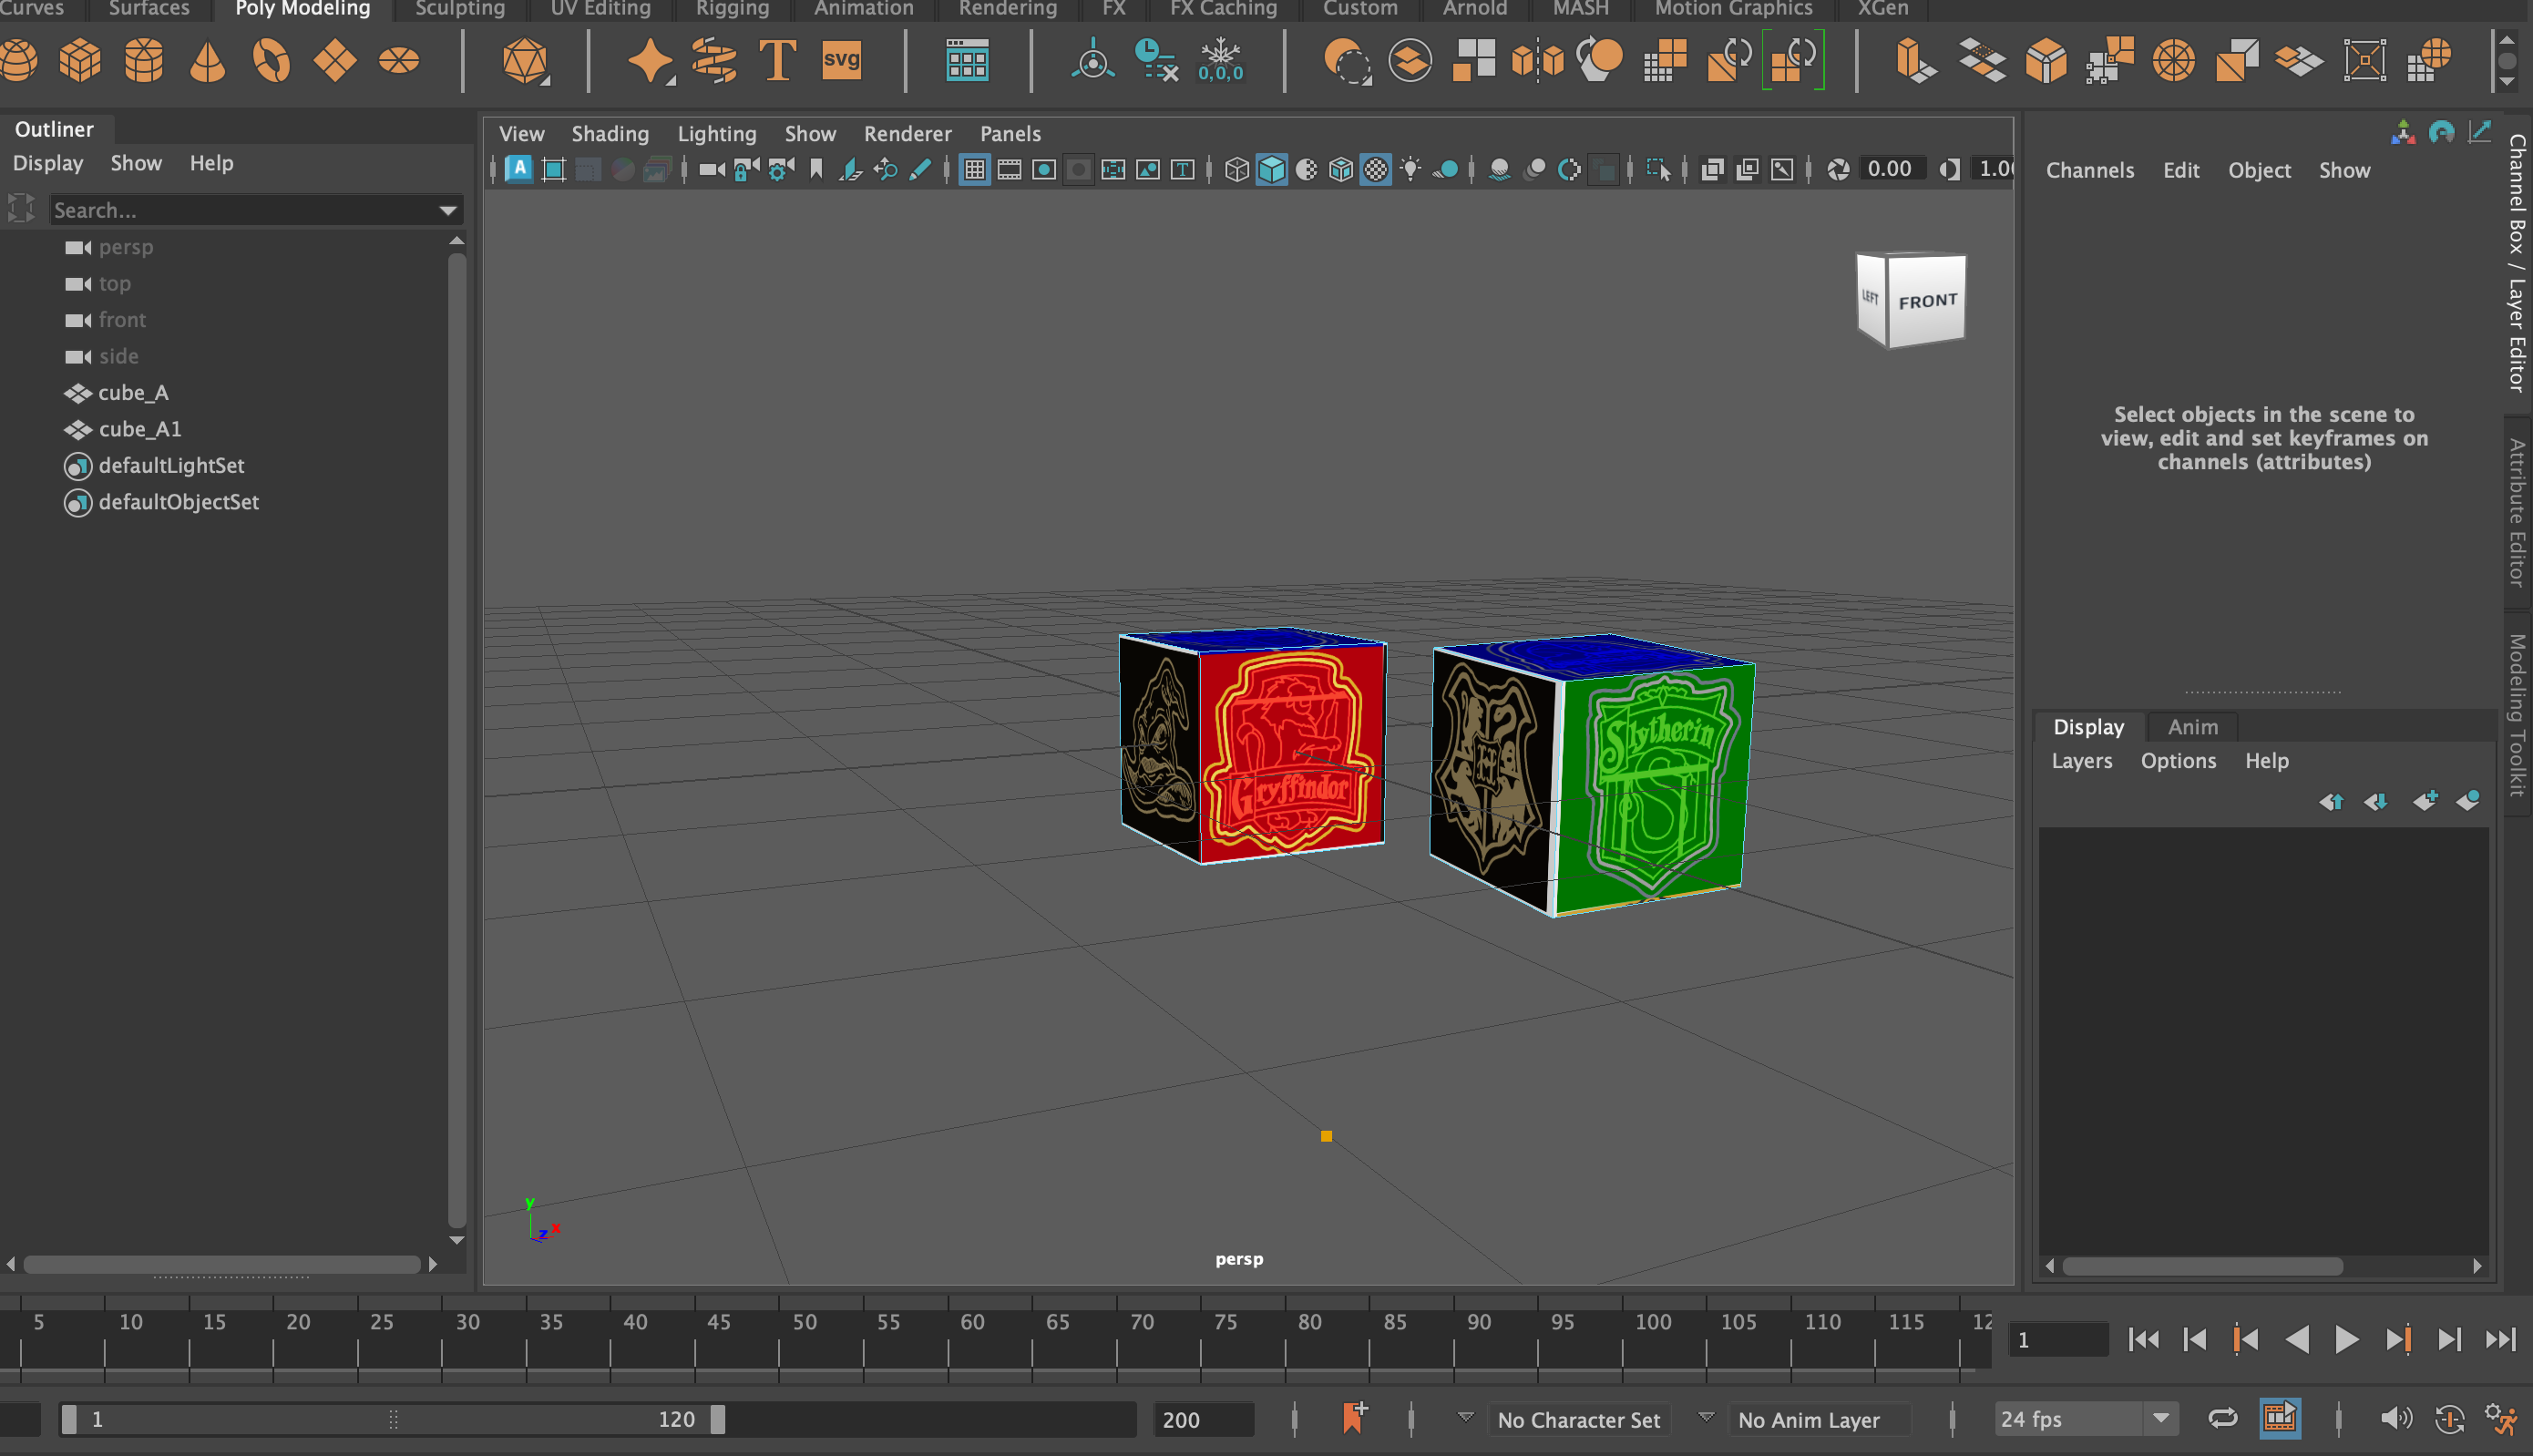Open the Outliner Display menu
The width and height of the screenshot is (2533, 1456).
click(48, 163)
